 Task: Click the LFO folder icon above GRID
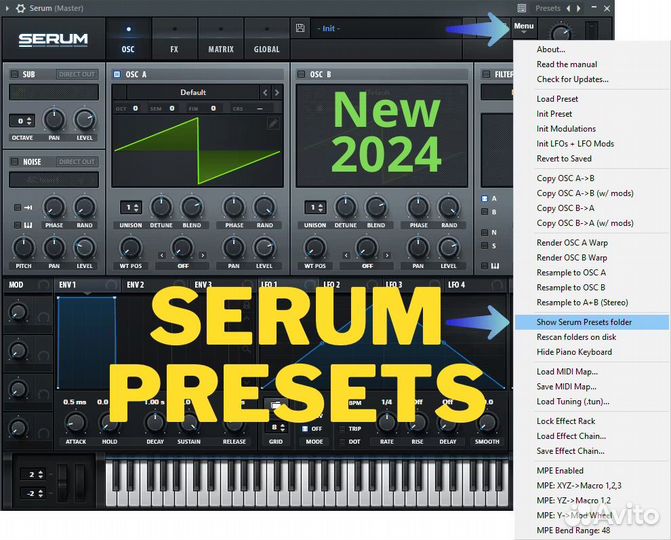(276, 404)
